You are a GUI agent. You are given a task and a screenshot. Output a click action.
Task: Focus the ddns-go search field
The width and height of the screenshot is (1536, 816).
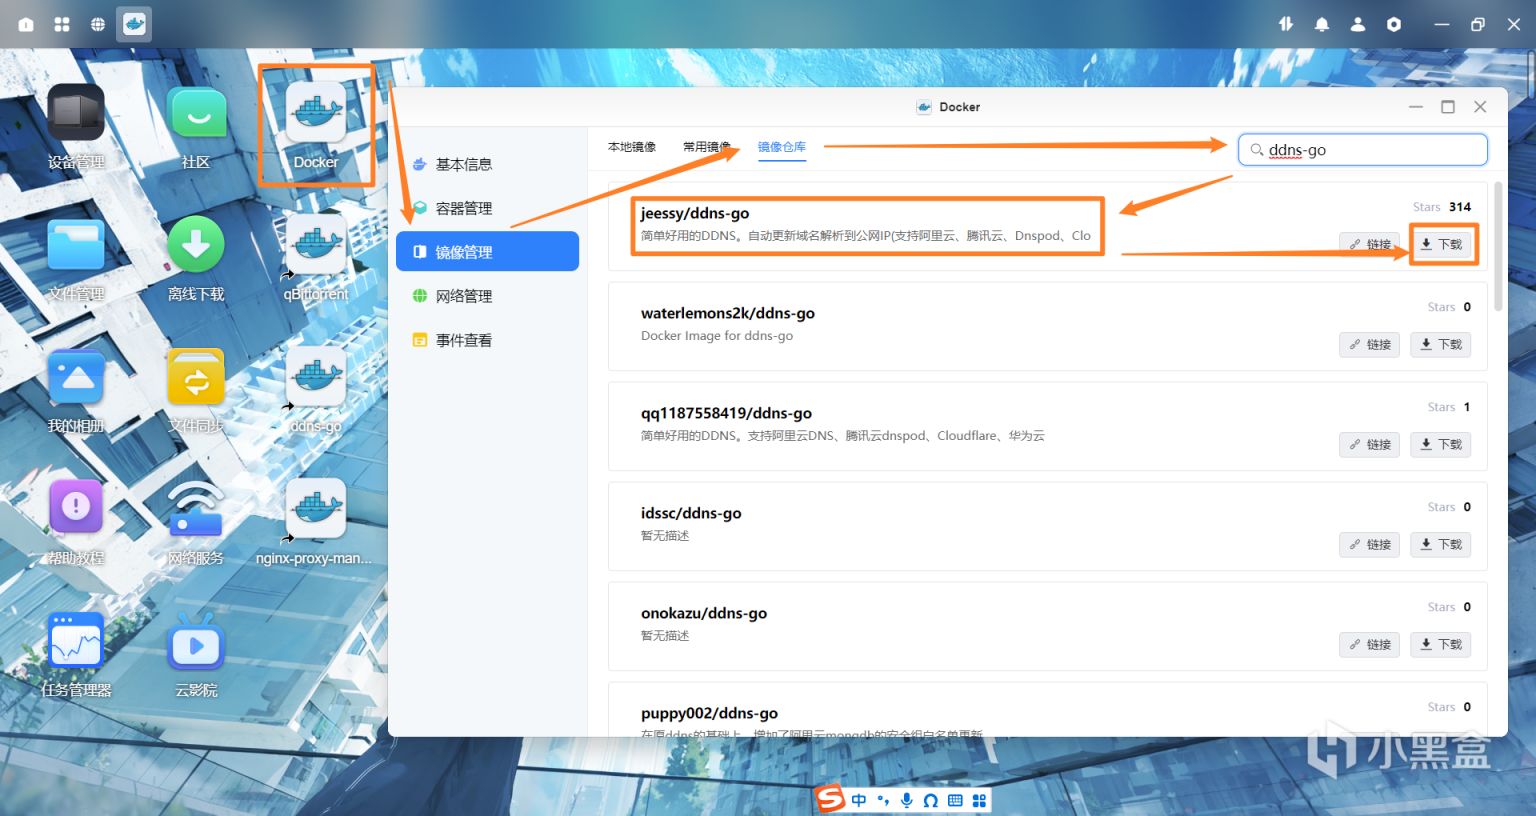click(1363, 150)
